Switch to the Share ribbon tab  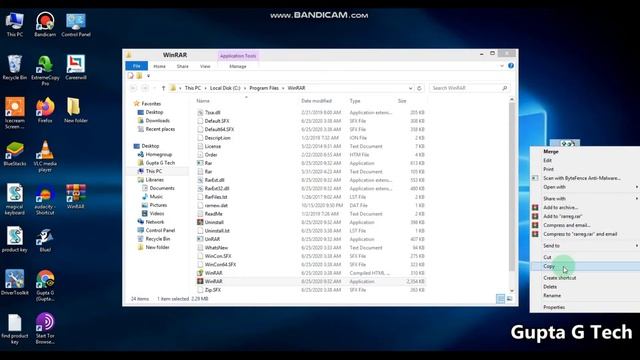[x=182, y=66]
